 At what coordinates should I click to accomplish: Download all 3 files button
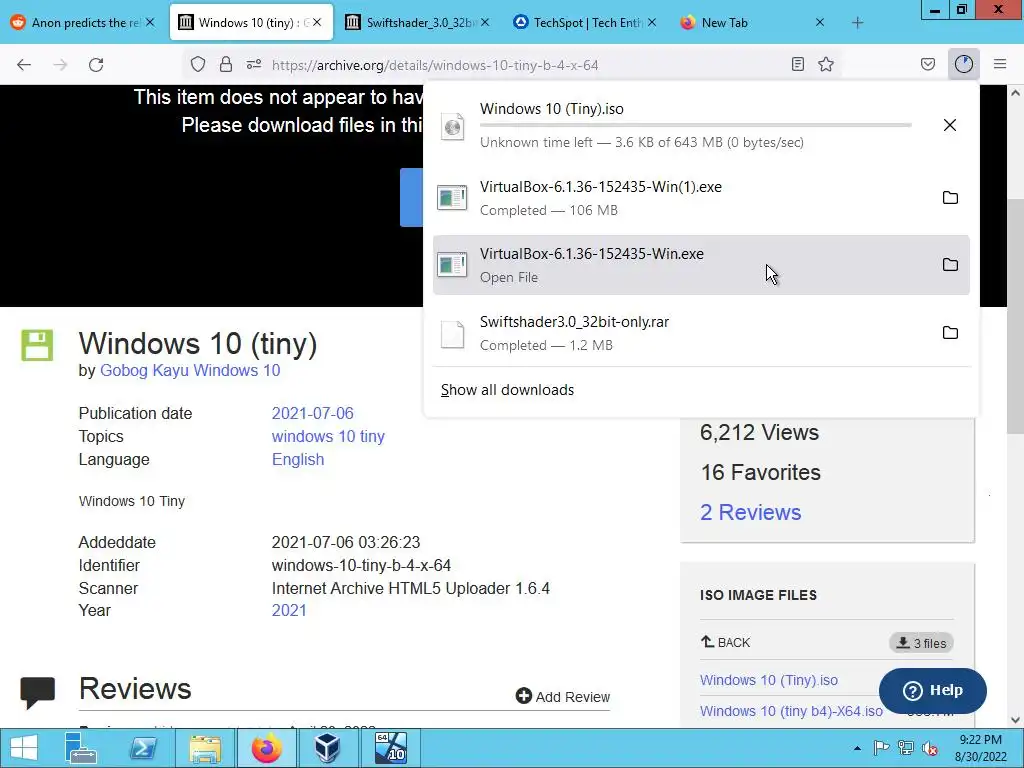click(921, 643)
